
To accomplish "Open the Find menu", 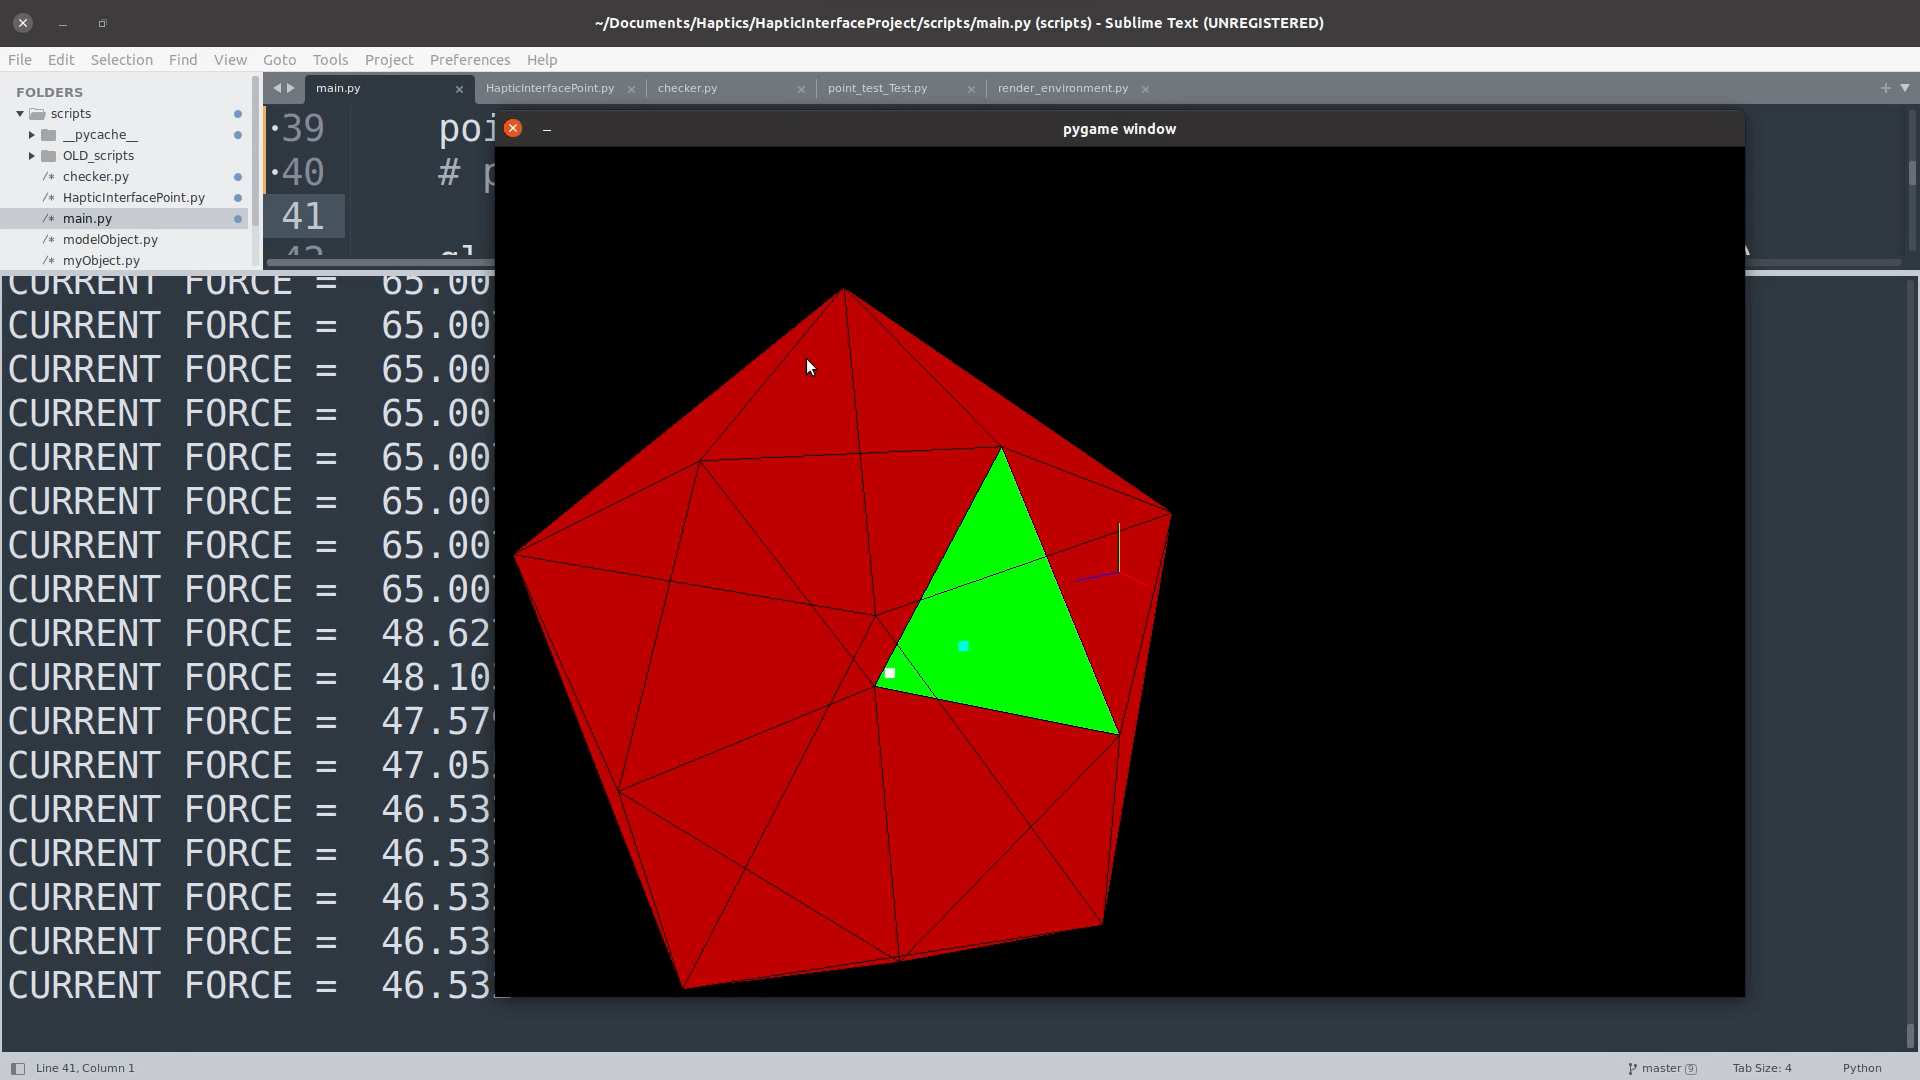I will tap(183, 60).
